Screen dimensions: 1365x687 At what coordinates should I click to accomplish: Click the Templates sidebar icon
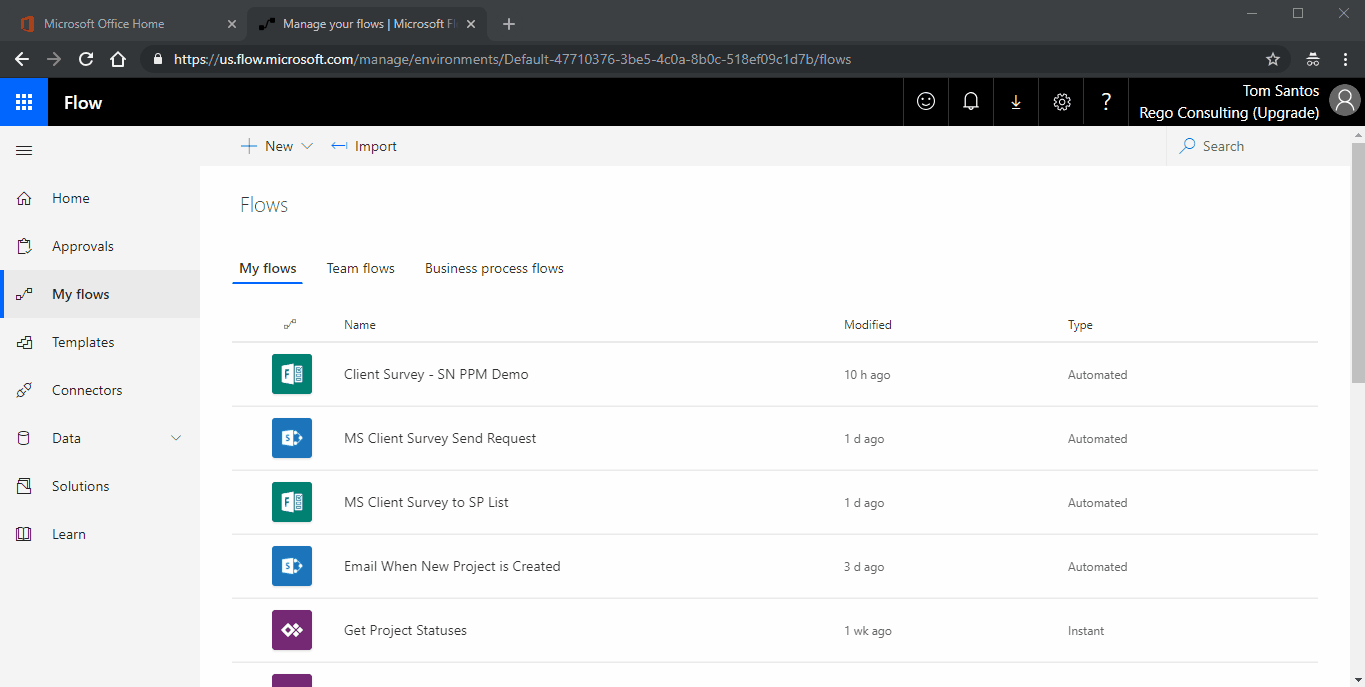[x=24, y=342]
